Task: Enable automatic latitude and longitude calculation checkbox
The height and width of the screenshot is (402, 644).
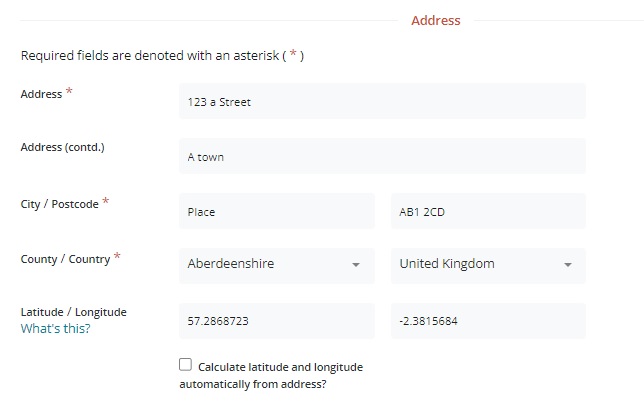Action: click(186, 366)
